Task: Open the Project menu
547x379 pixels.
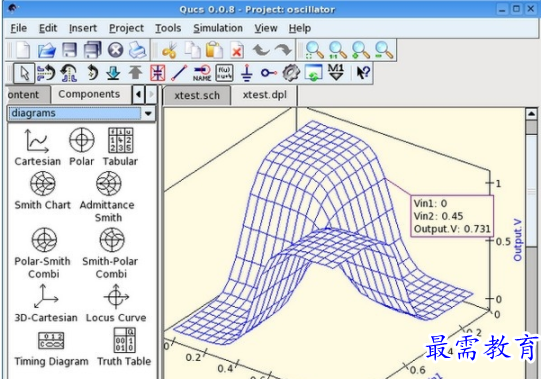Action: (x=126, y=28)
